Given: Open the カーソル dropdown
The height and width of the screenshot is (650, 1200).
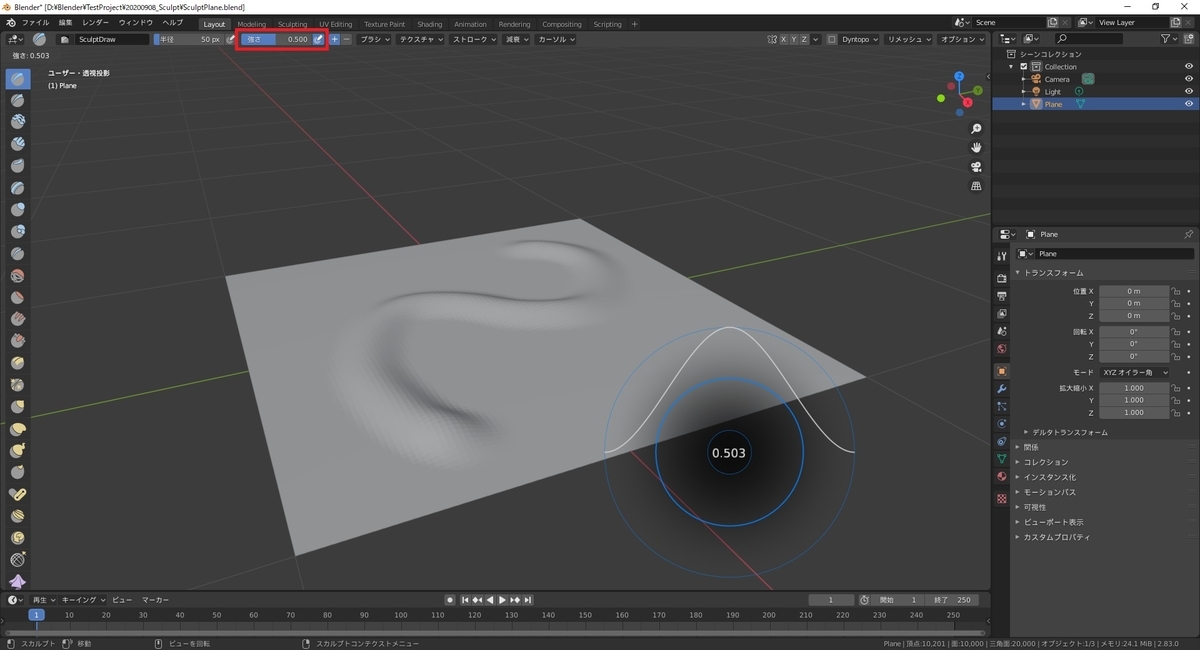Looking at the screenshot, I should pyautogui.click(x=555, y=39).
